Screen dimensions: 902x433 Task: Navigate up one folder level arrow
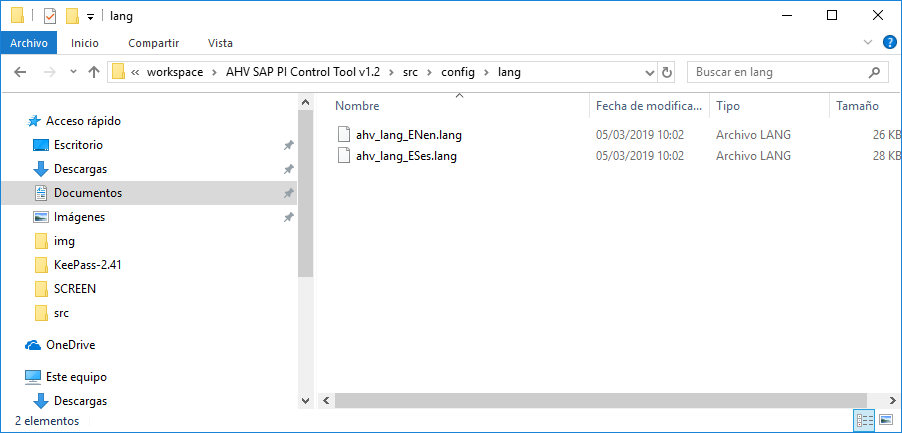[94, 72]
